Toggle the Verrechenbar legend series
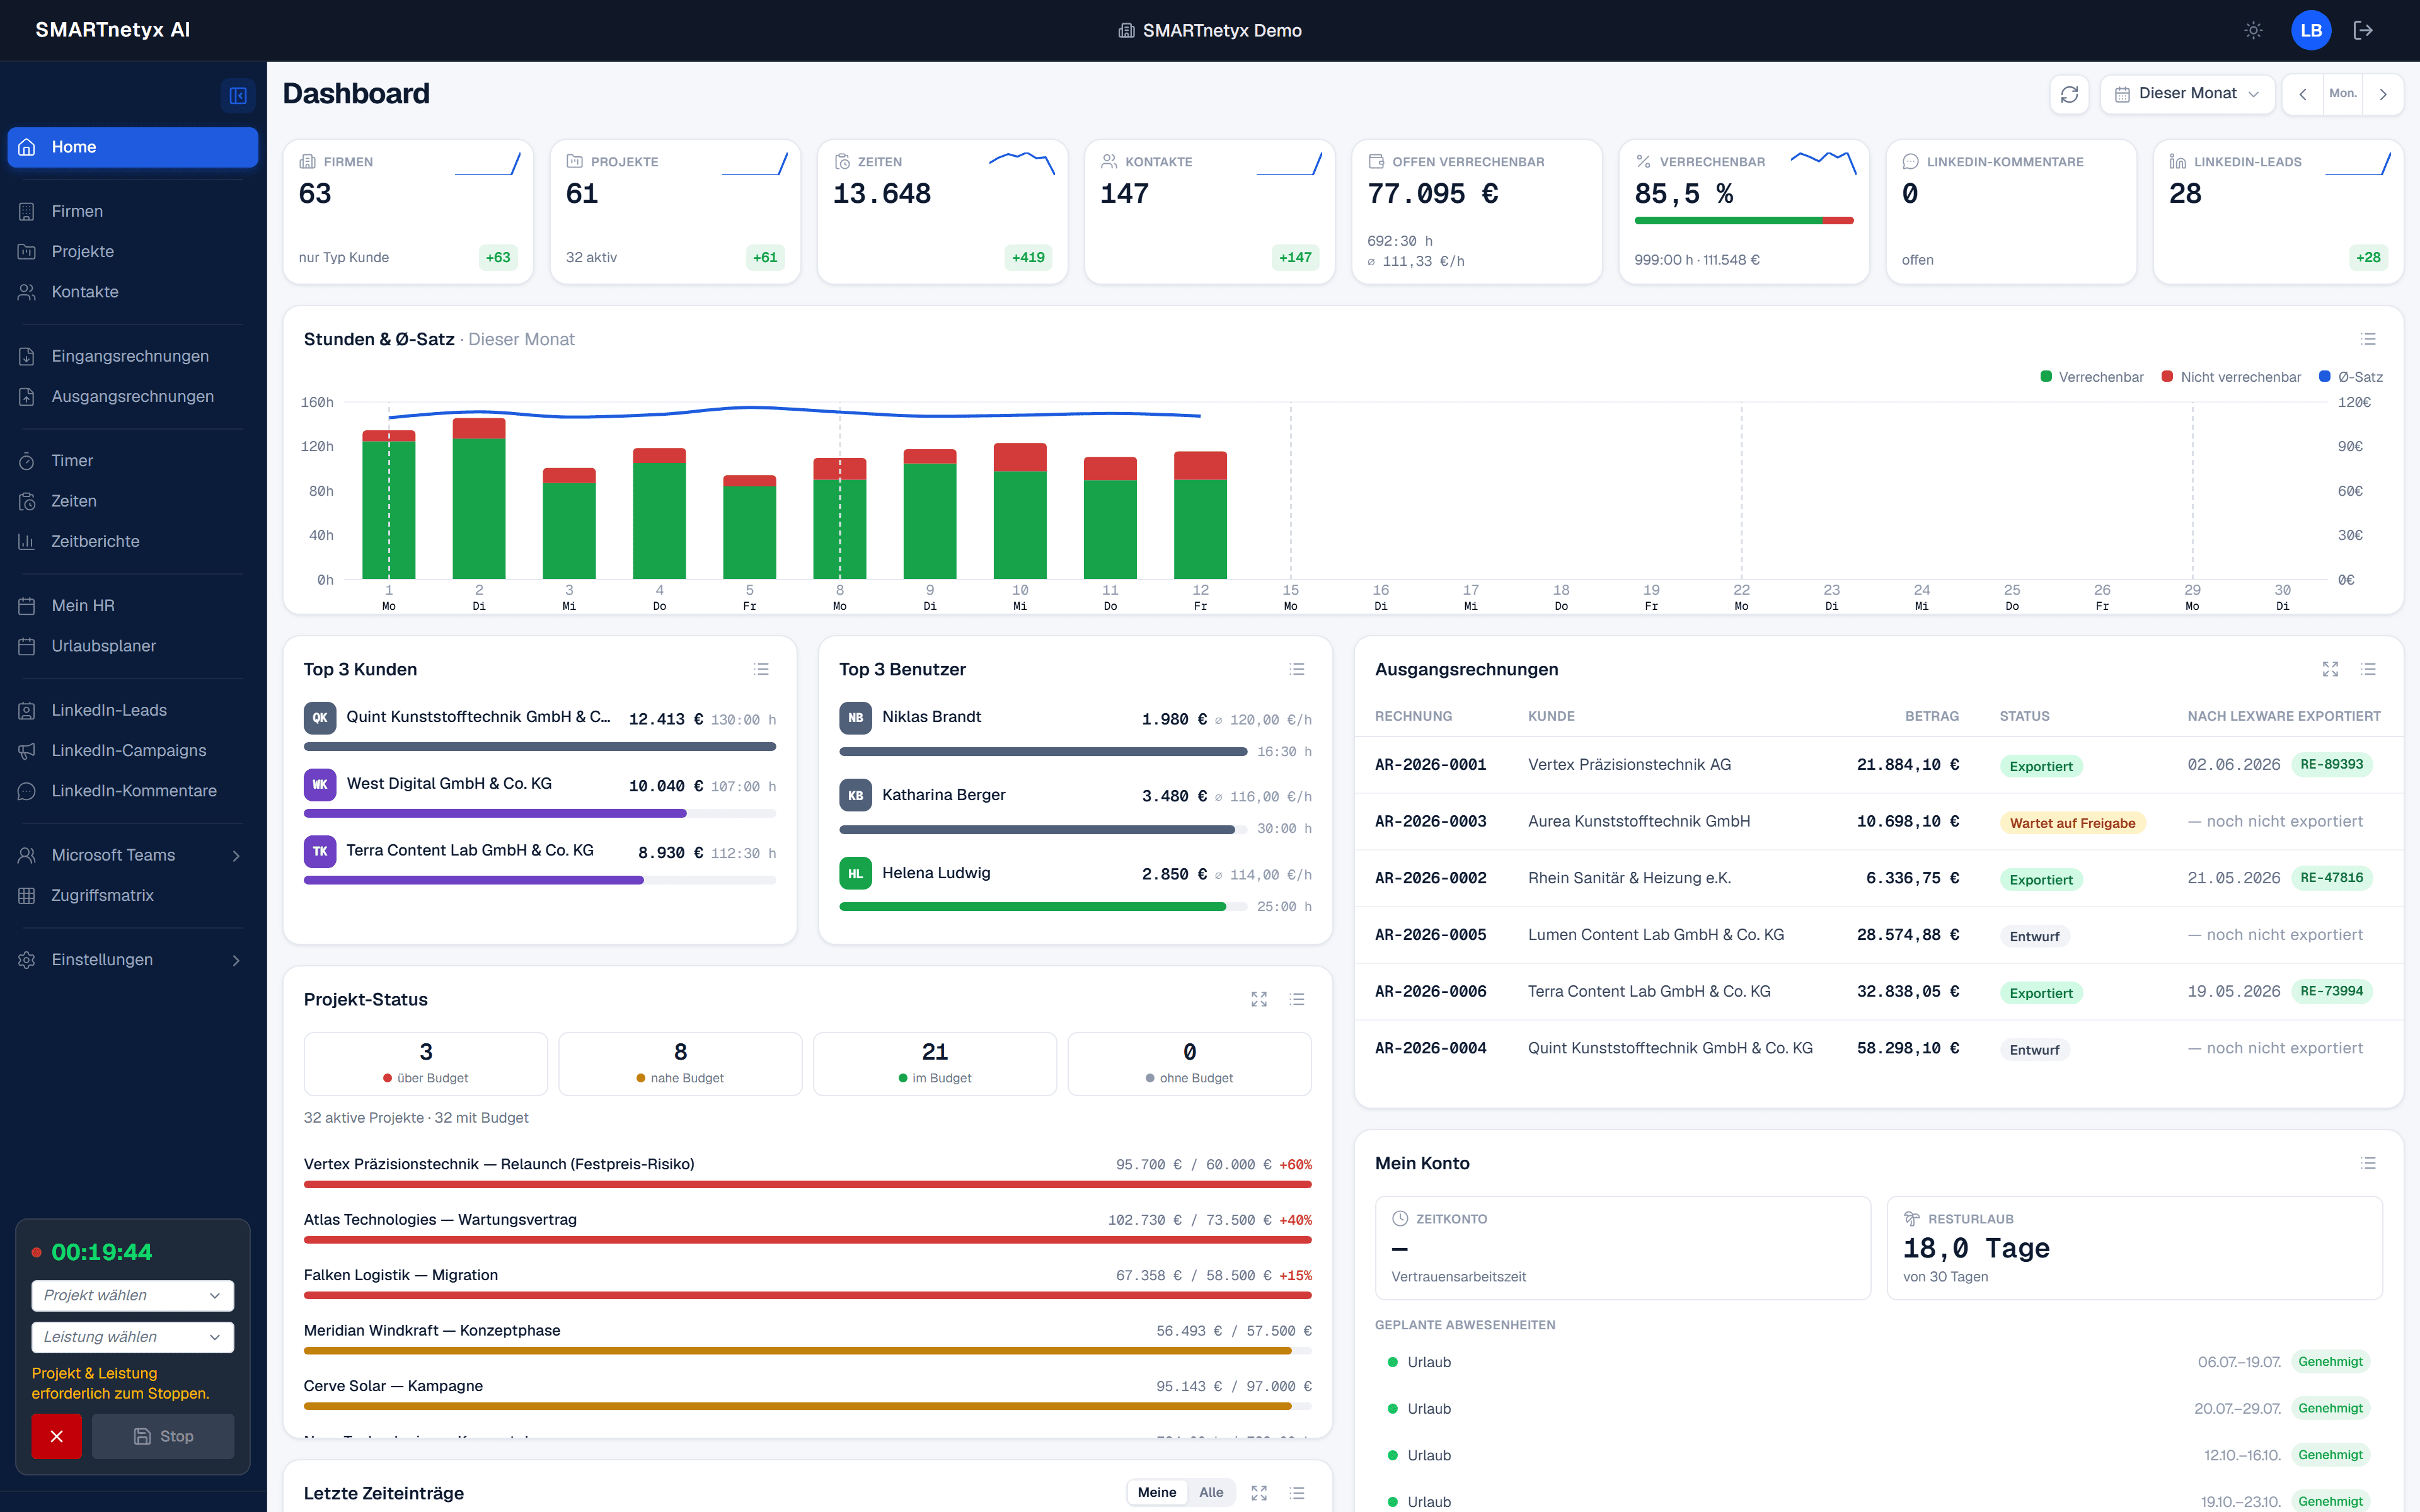 [2092, 377]
